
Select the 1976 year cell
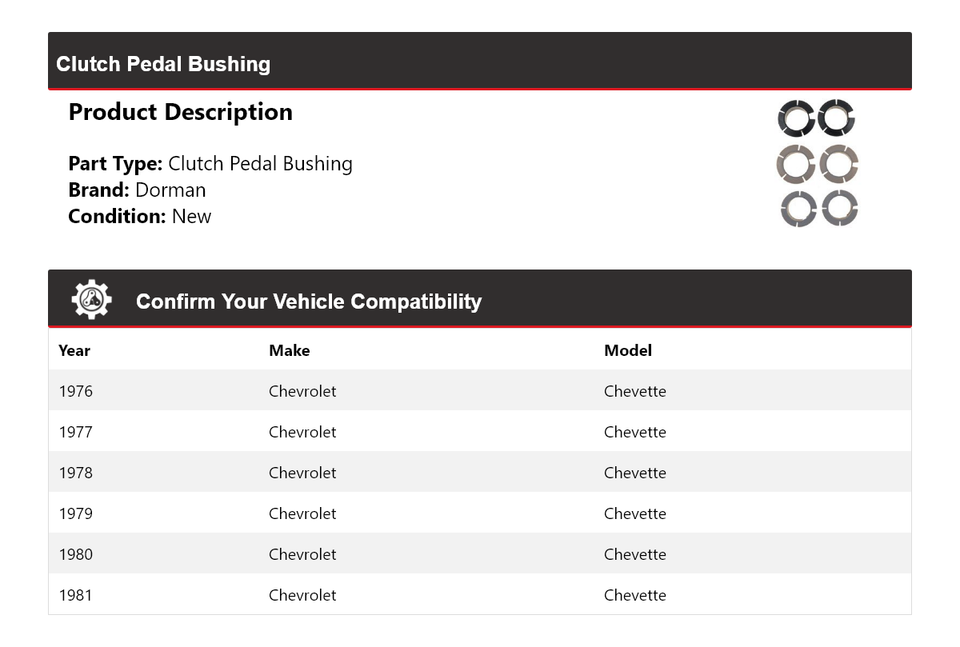coord(75,391)
